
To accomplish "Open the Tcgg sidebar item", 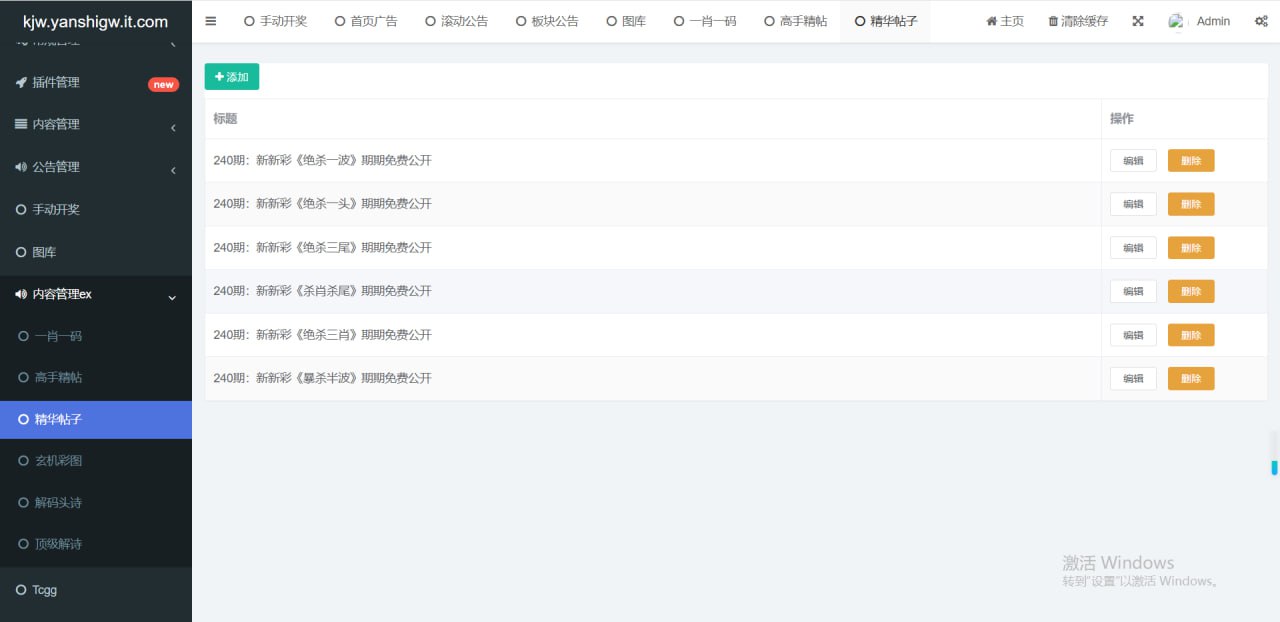I will tap(44, 590).
